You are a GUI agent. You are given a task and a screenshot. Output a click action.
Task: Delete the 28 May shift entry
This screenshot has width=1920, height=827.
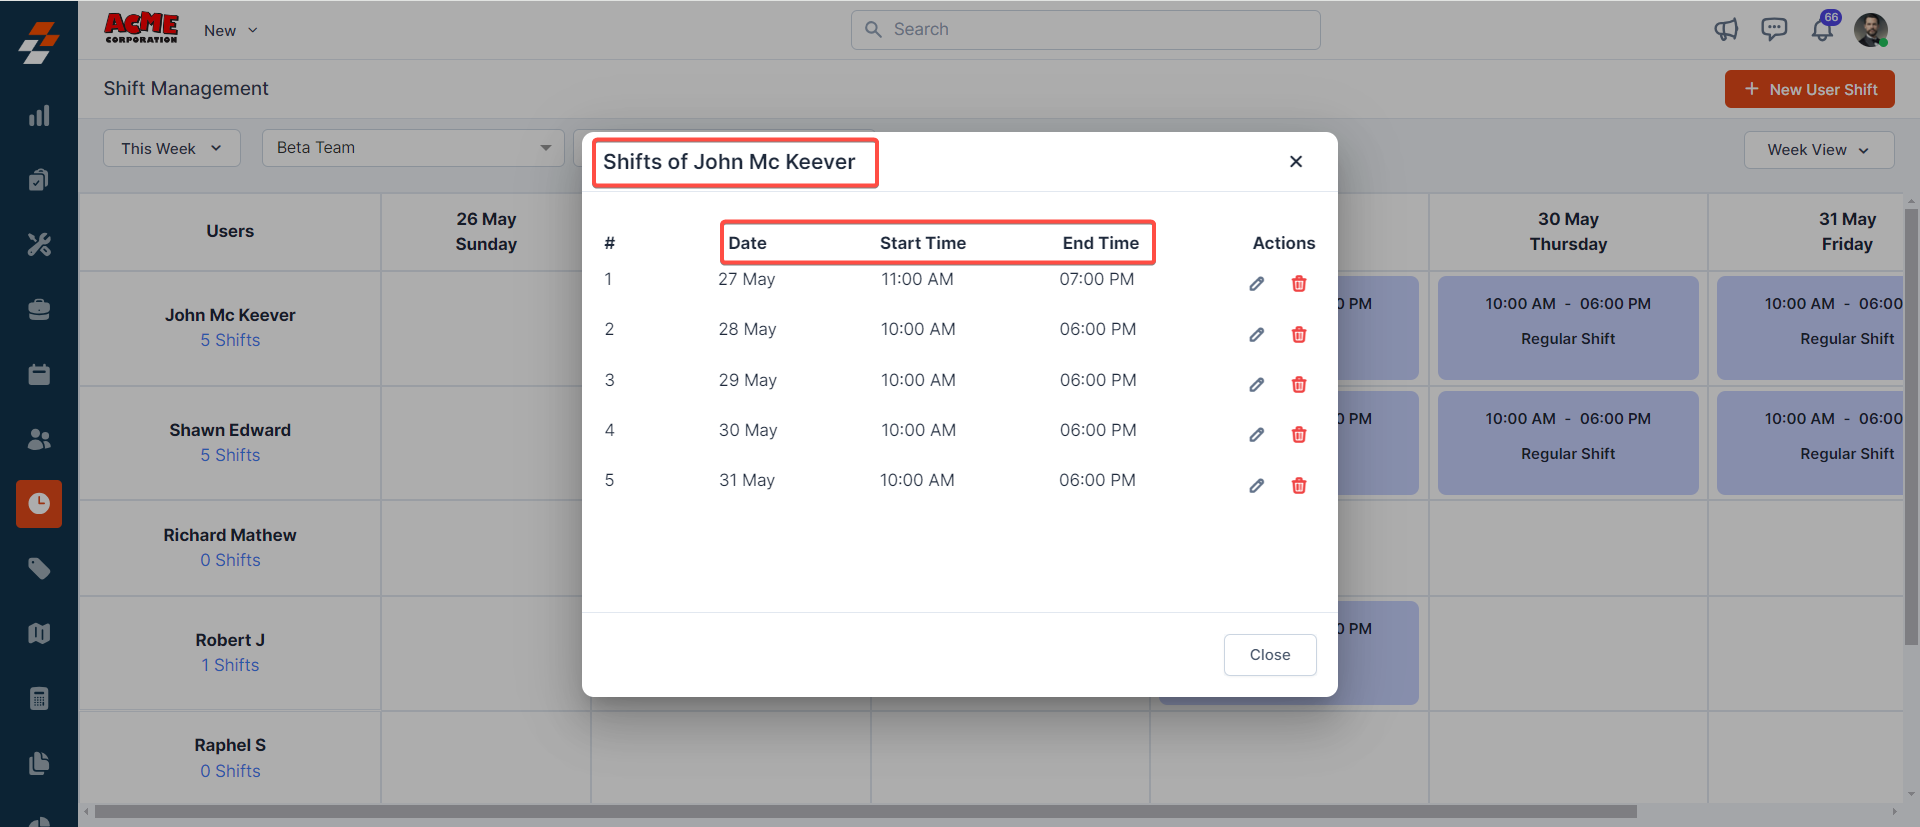click(1298, 335)
